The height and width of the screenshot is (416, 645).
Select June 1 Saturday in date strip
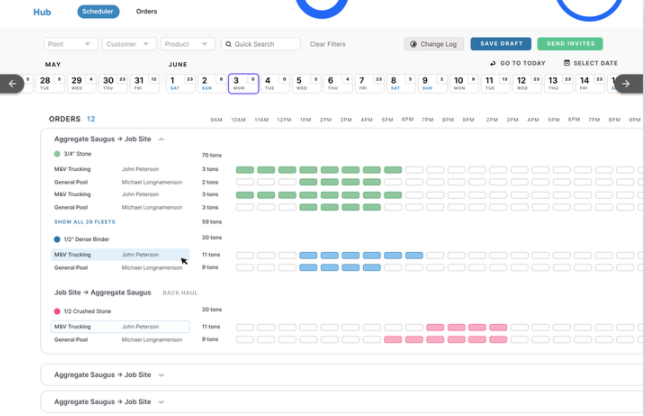coord(181,84)
